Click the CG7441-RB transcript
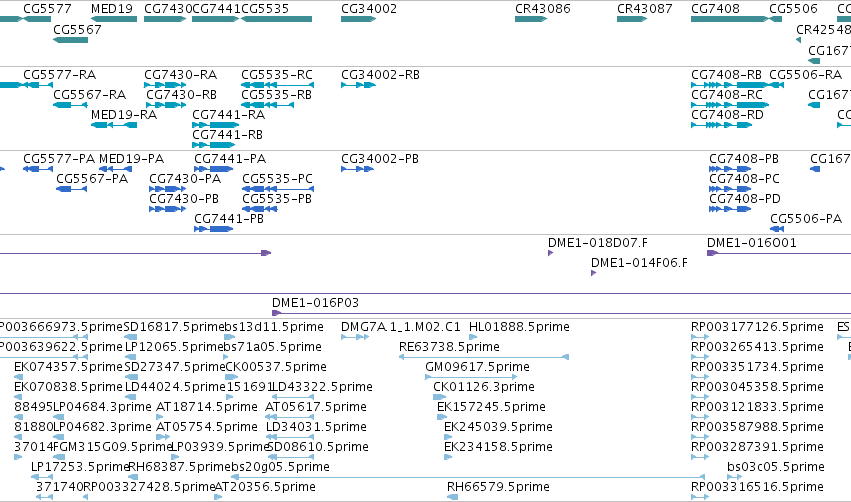Viewport: 851px width, 502px height. 213,145
